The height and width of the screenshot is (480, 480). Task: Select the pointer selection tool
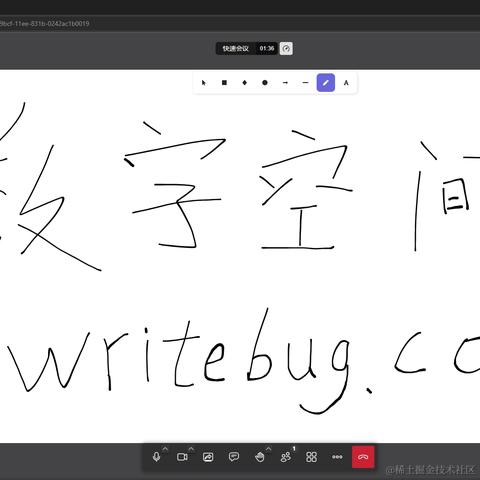(x=204, y=83)
